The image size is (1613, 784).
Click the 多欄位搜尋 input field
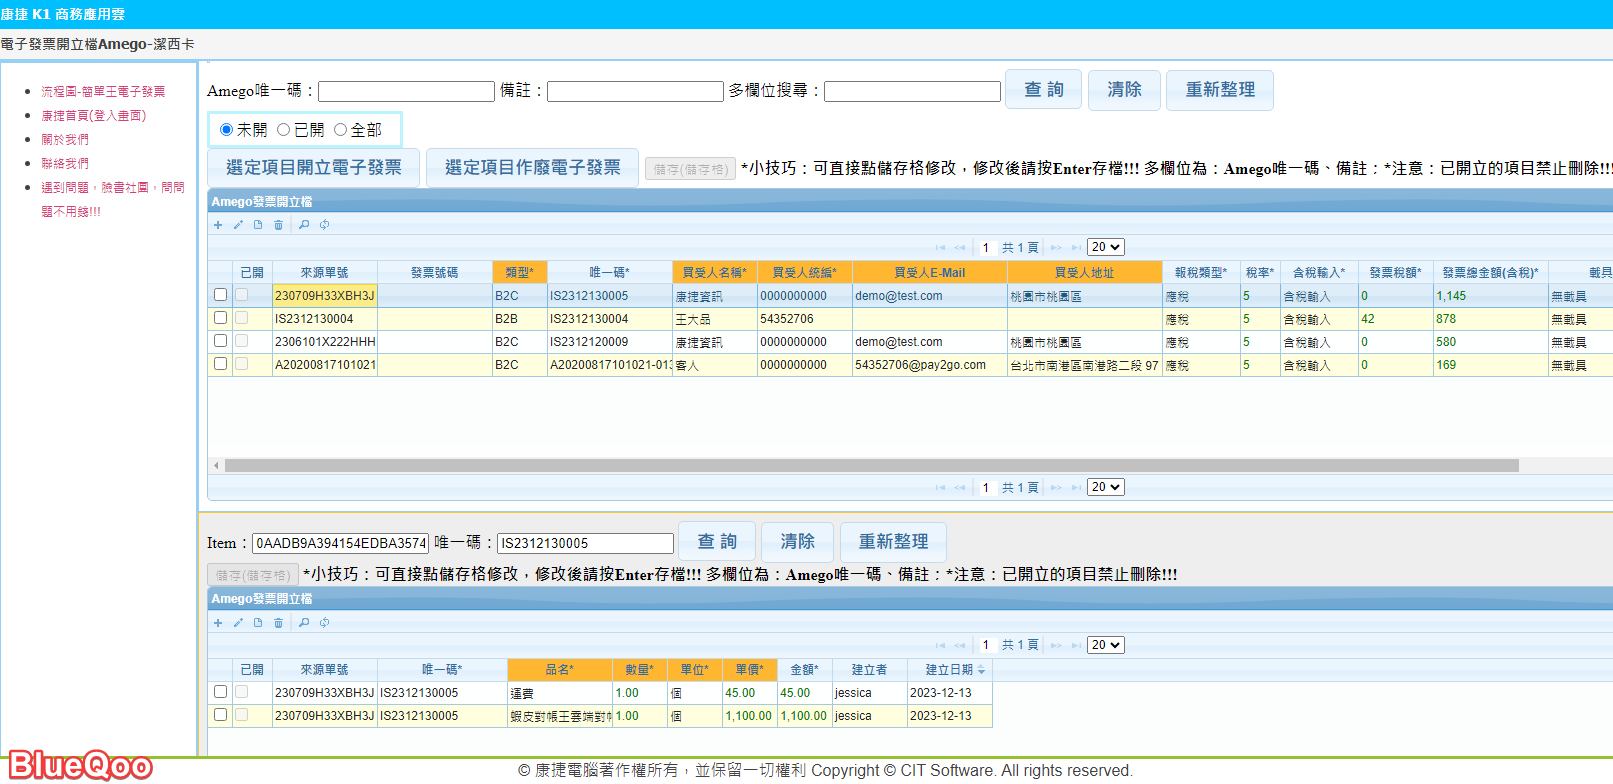pos(912,92)
